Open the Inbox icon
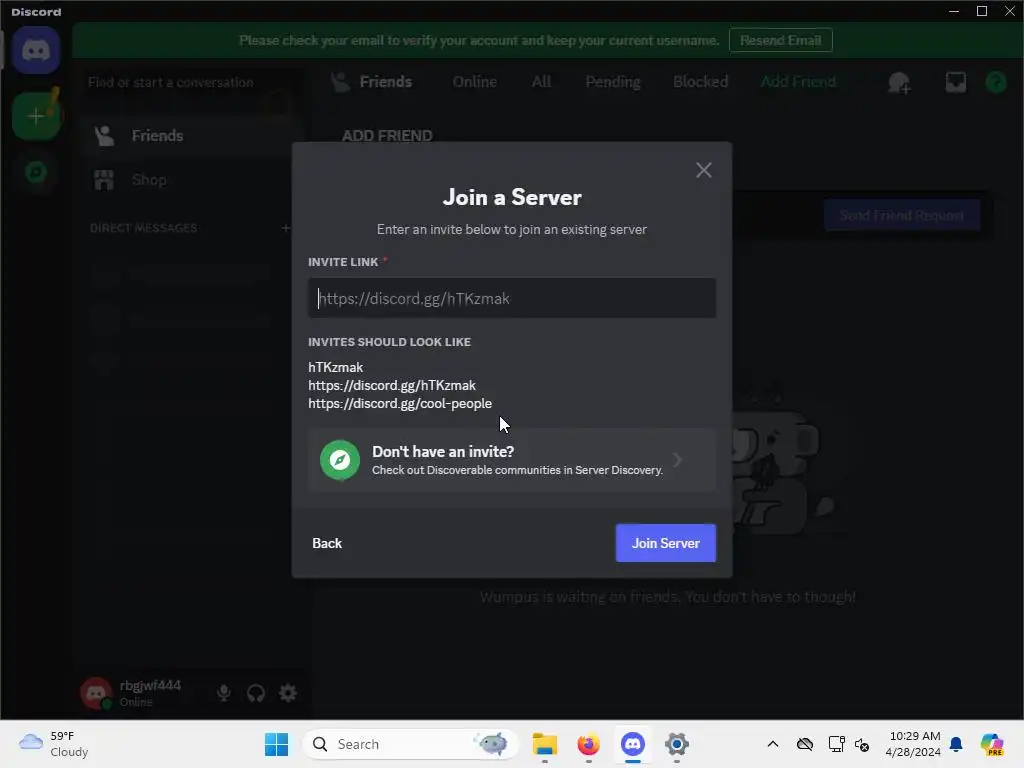The width and height of the screenshot is (1024, 768). click(955, 82)
